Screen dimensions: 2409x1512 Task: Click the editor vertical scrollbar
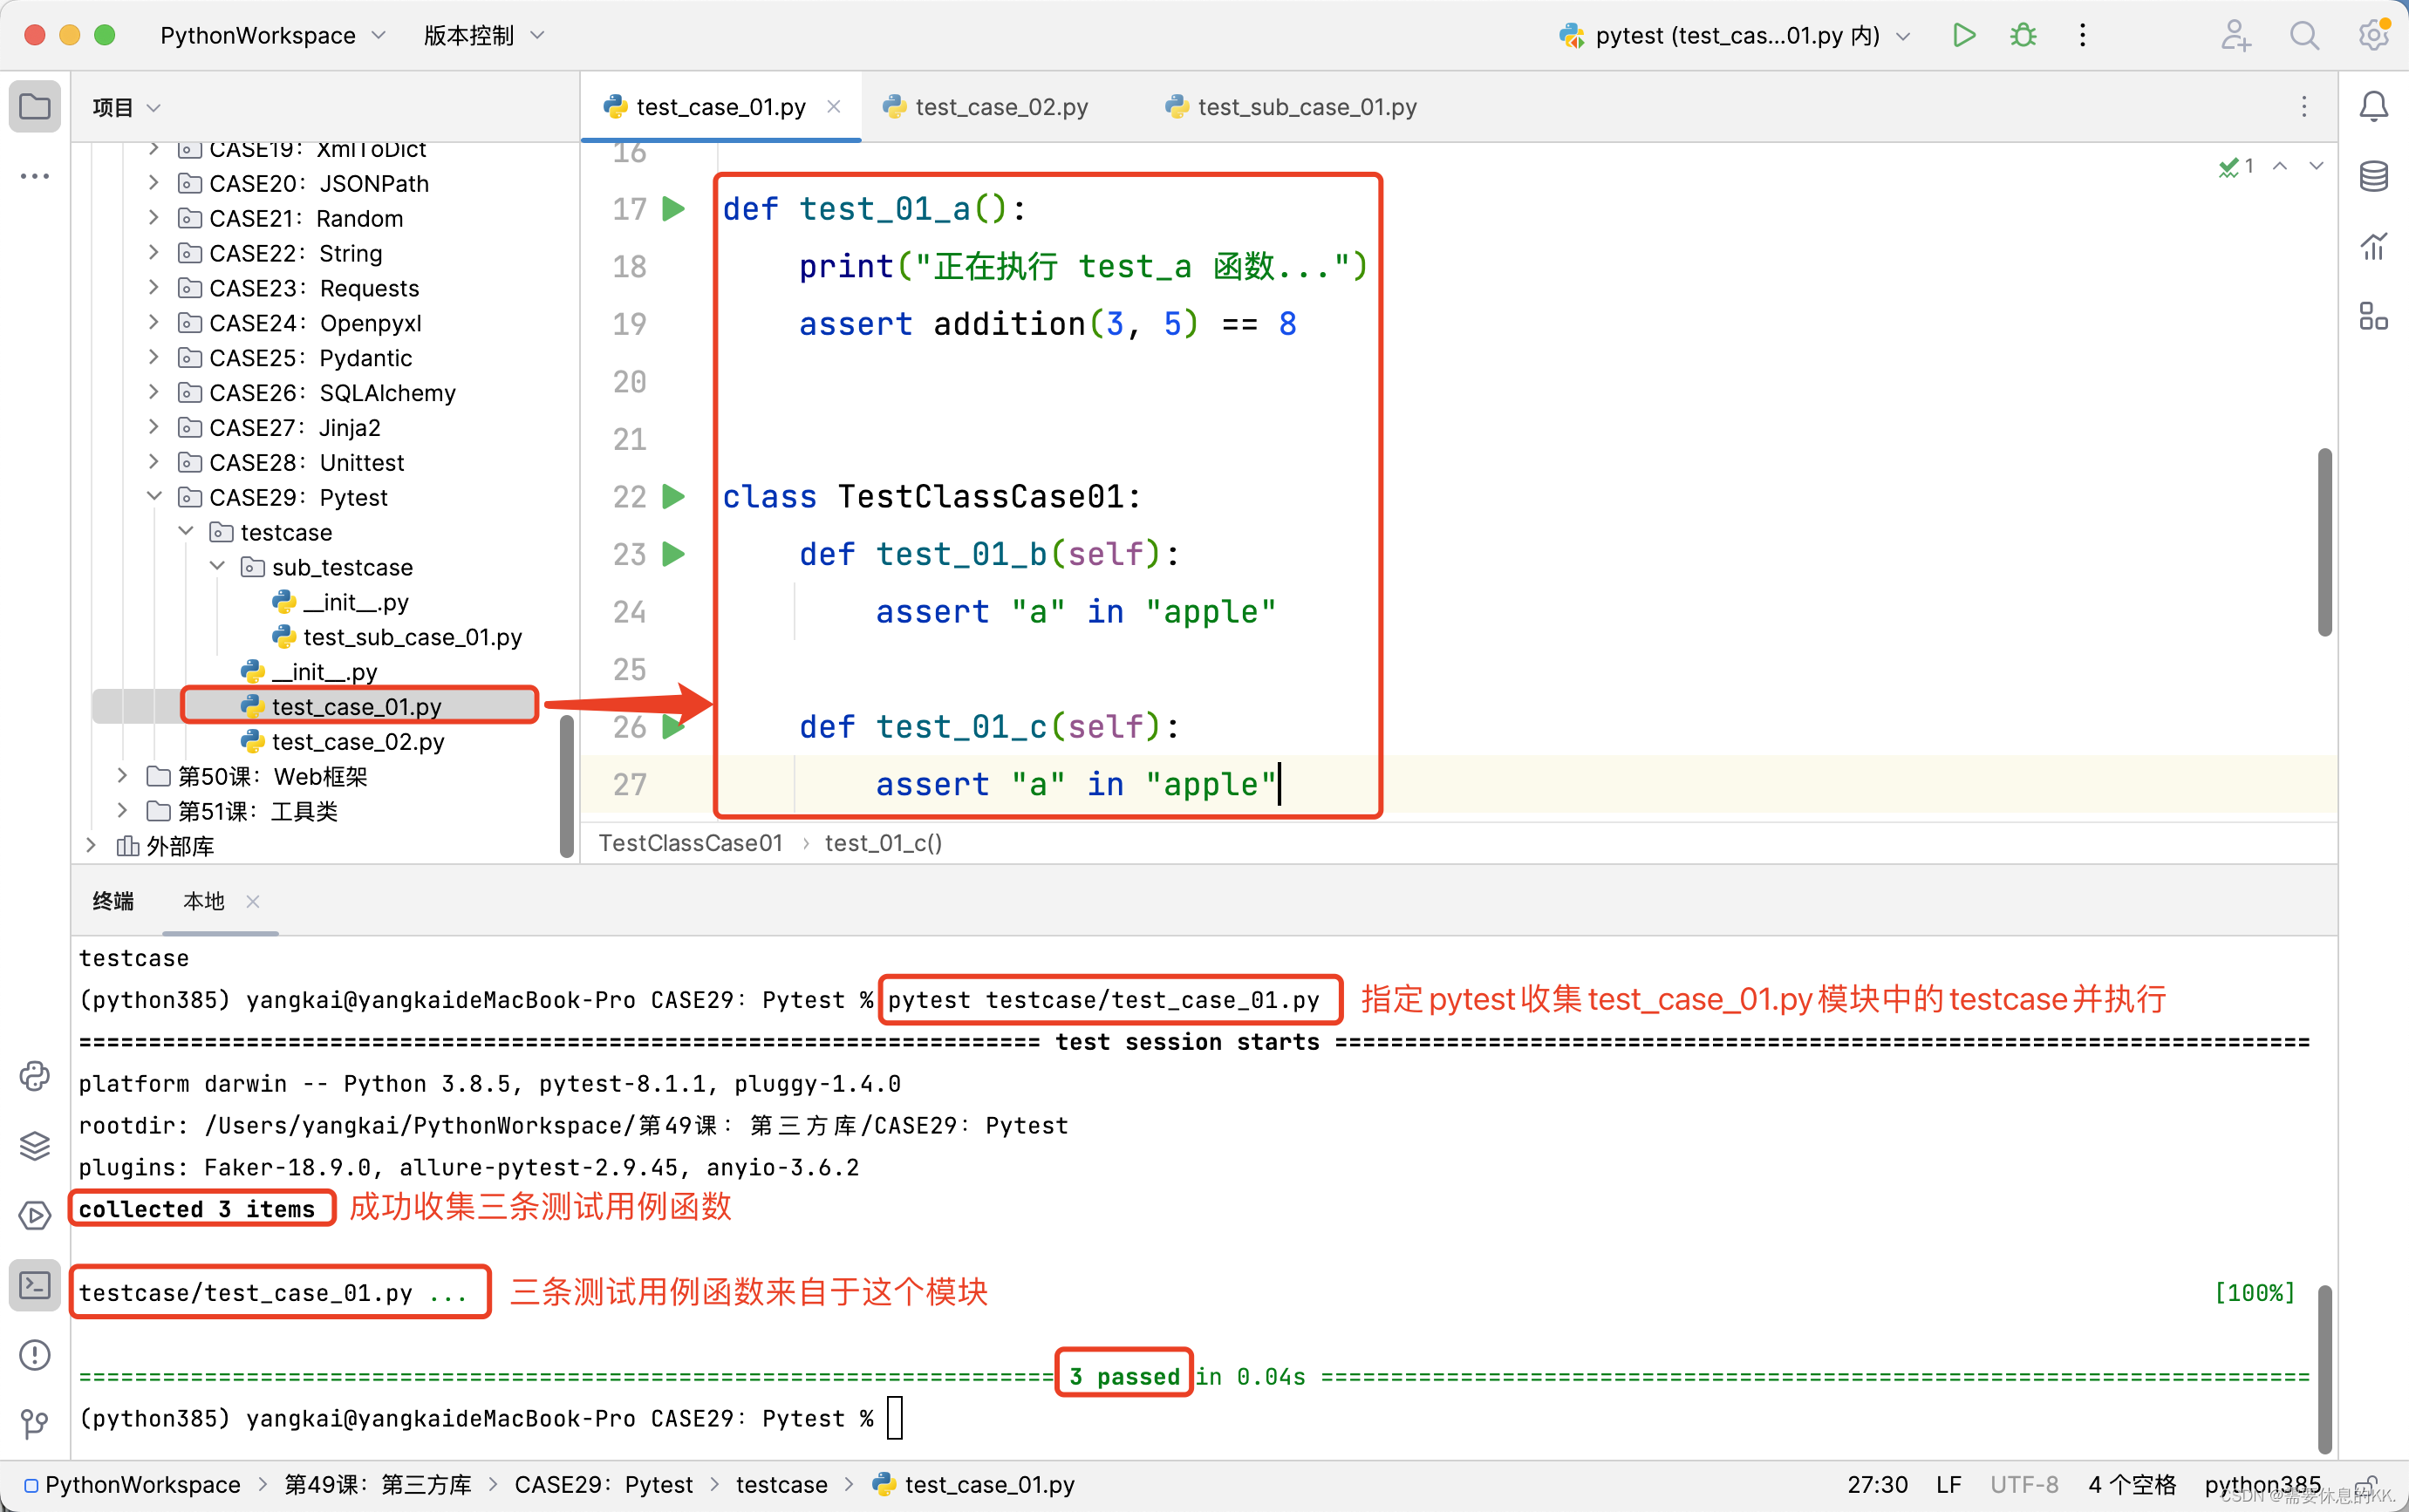tap(2325, 542)
